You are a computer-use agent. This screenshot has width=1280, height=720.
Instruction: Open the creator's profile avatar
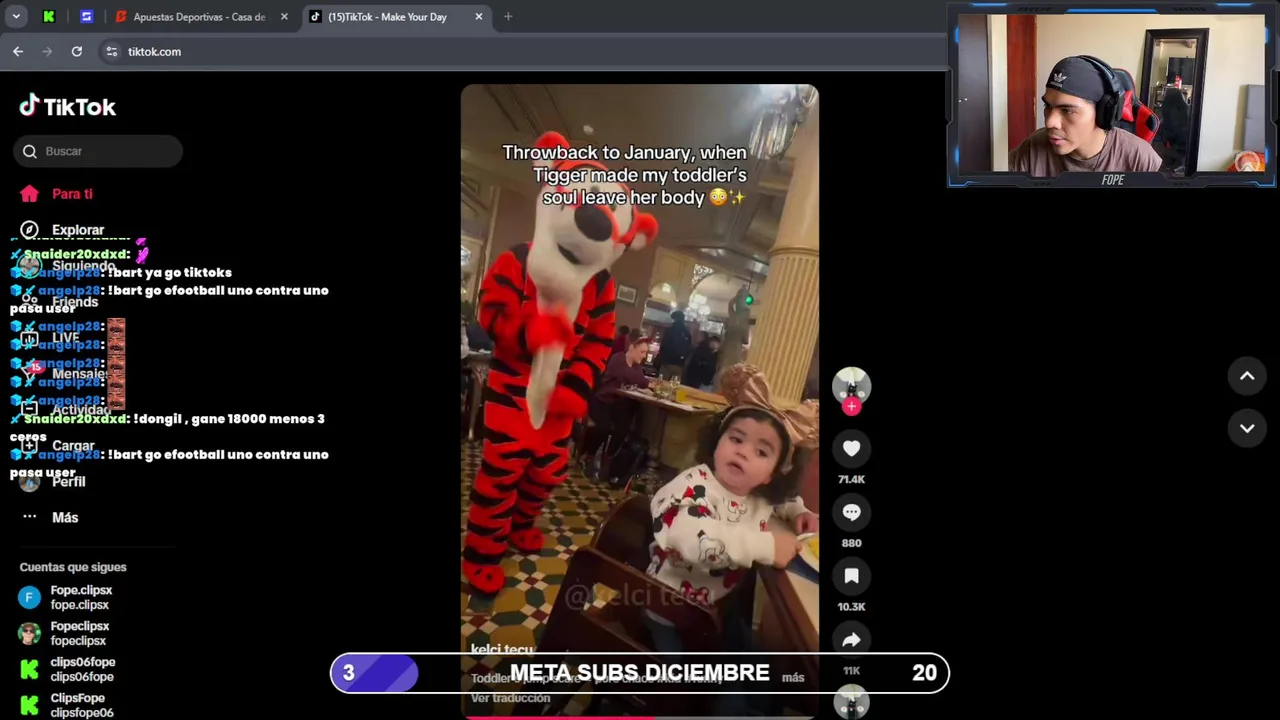click(851, 385)
